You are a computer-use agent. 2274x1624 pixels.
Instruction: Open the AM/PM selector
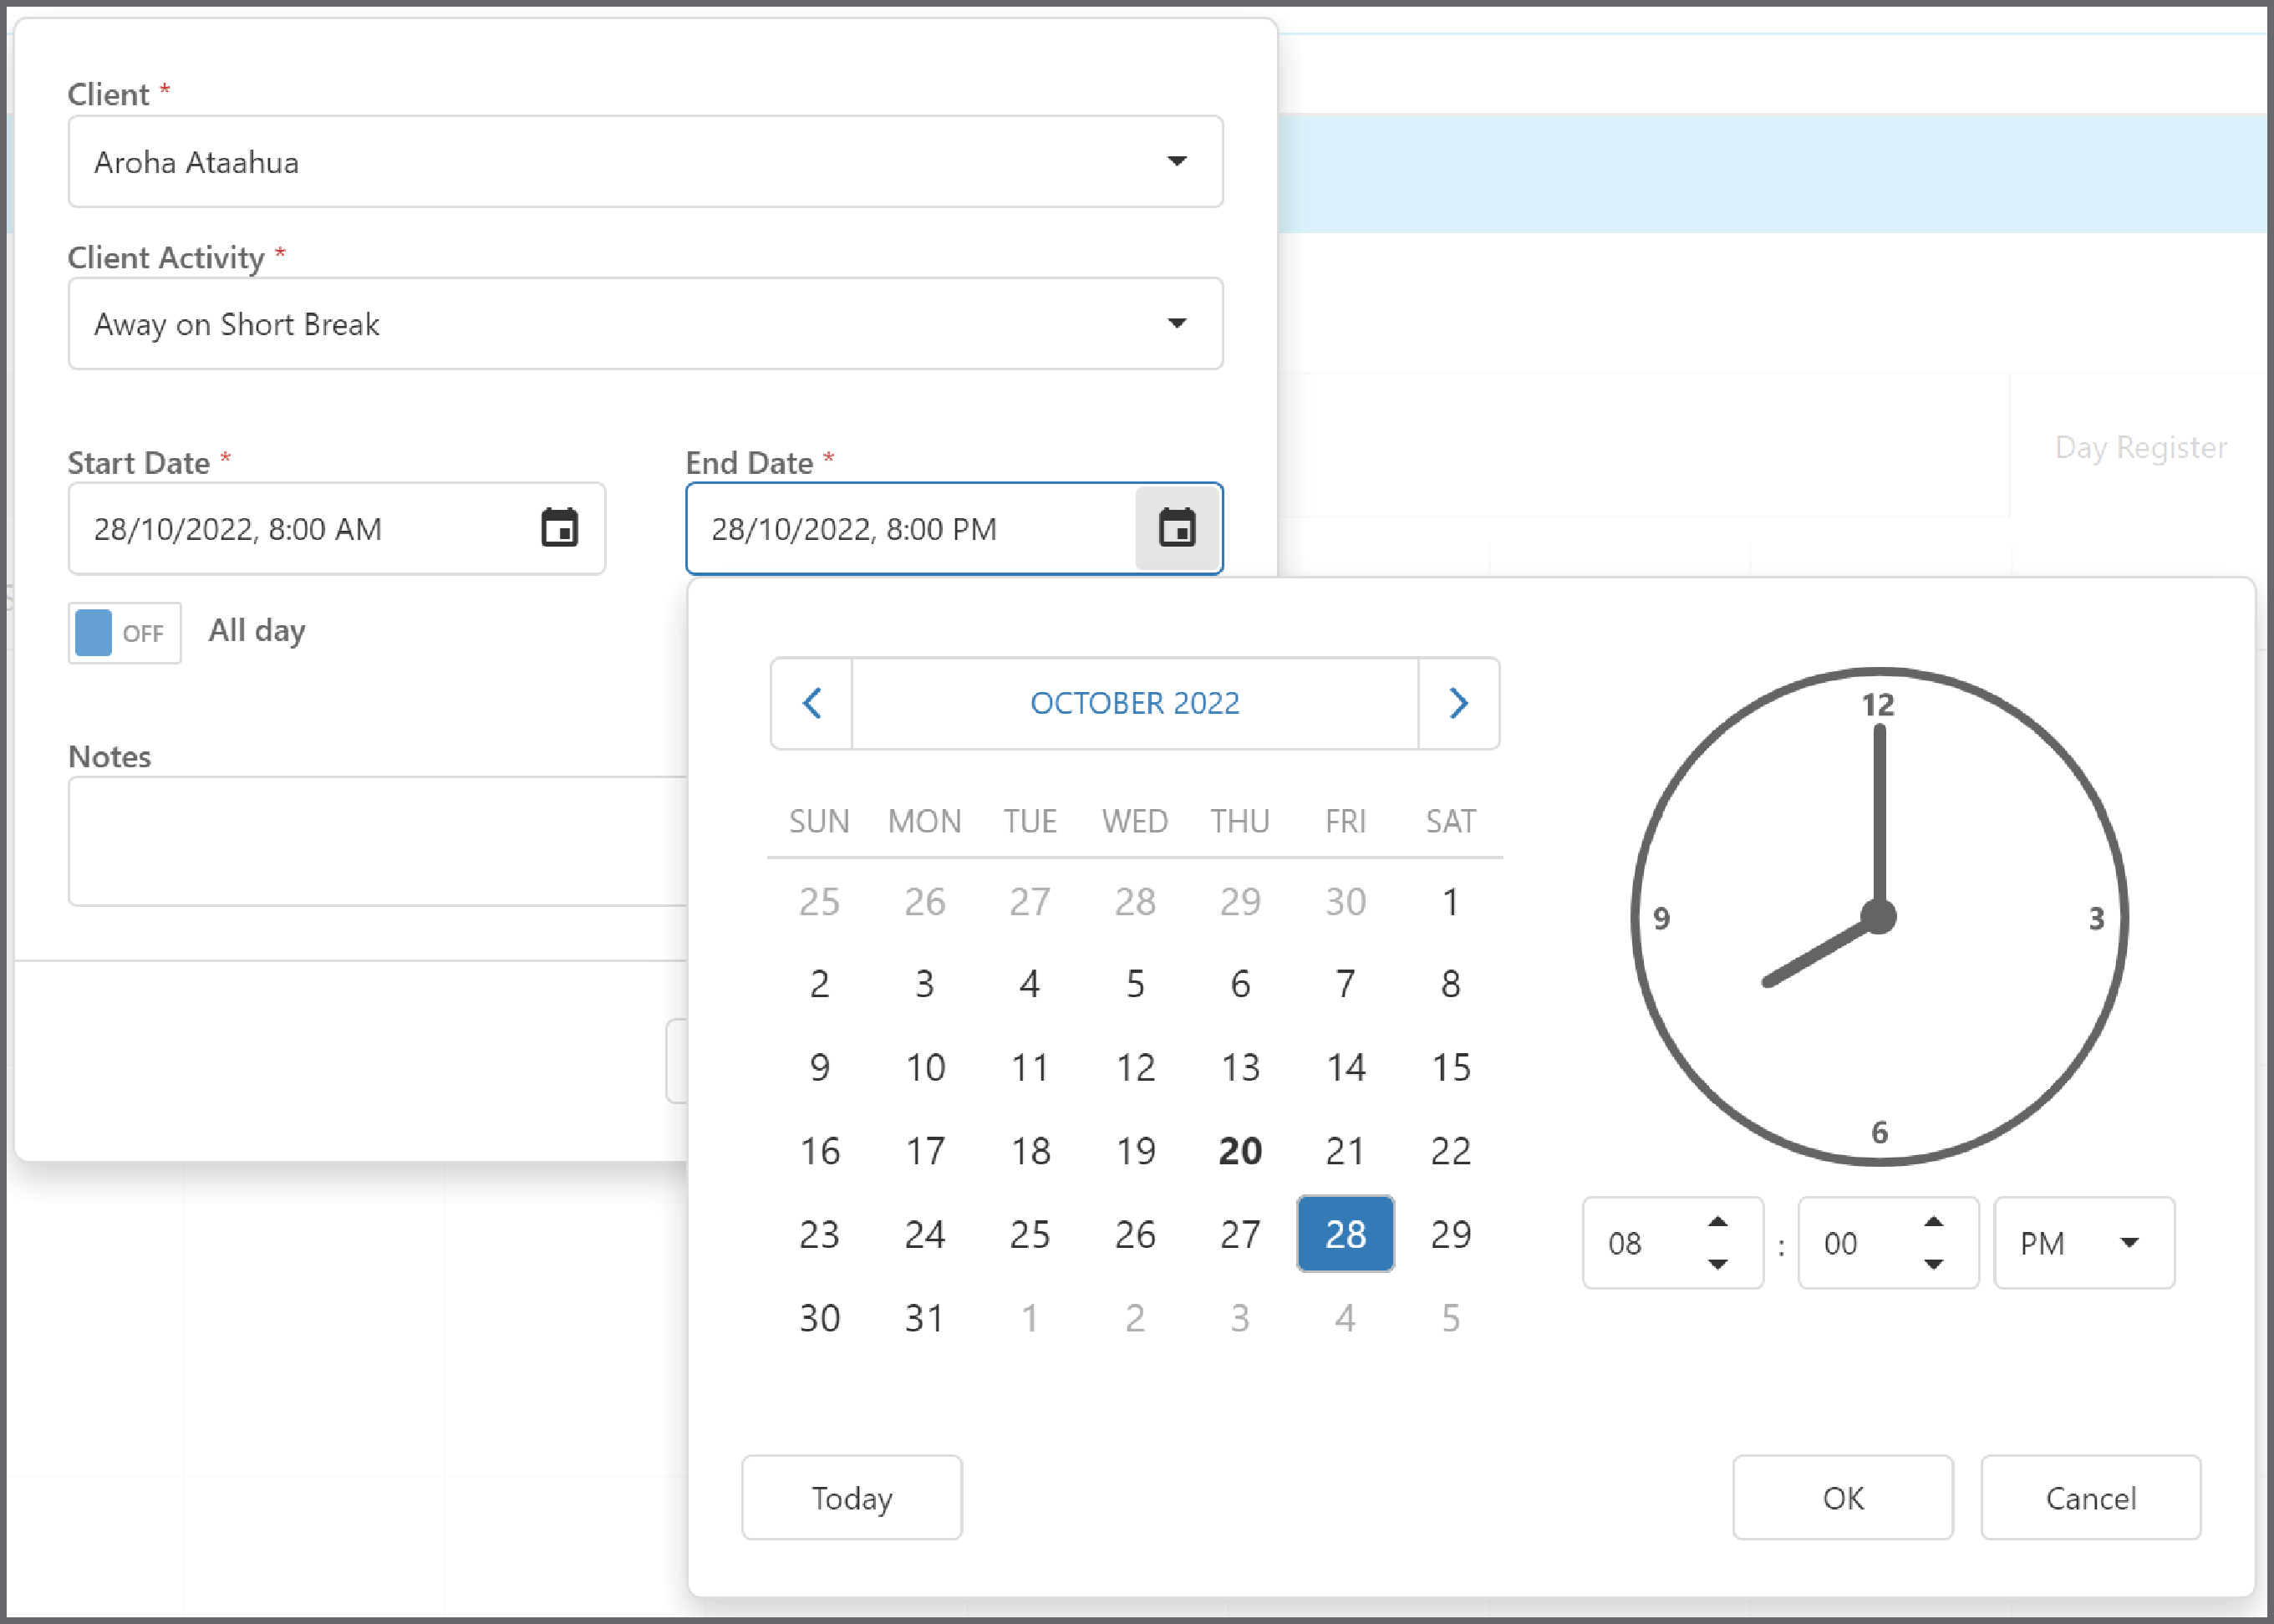(2084, 1243)
